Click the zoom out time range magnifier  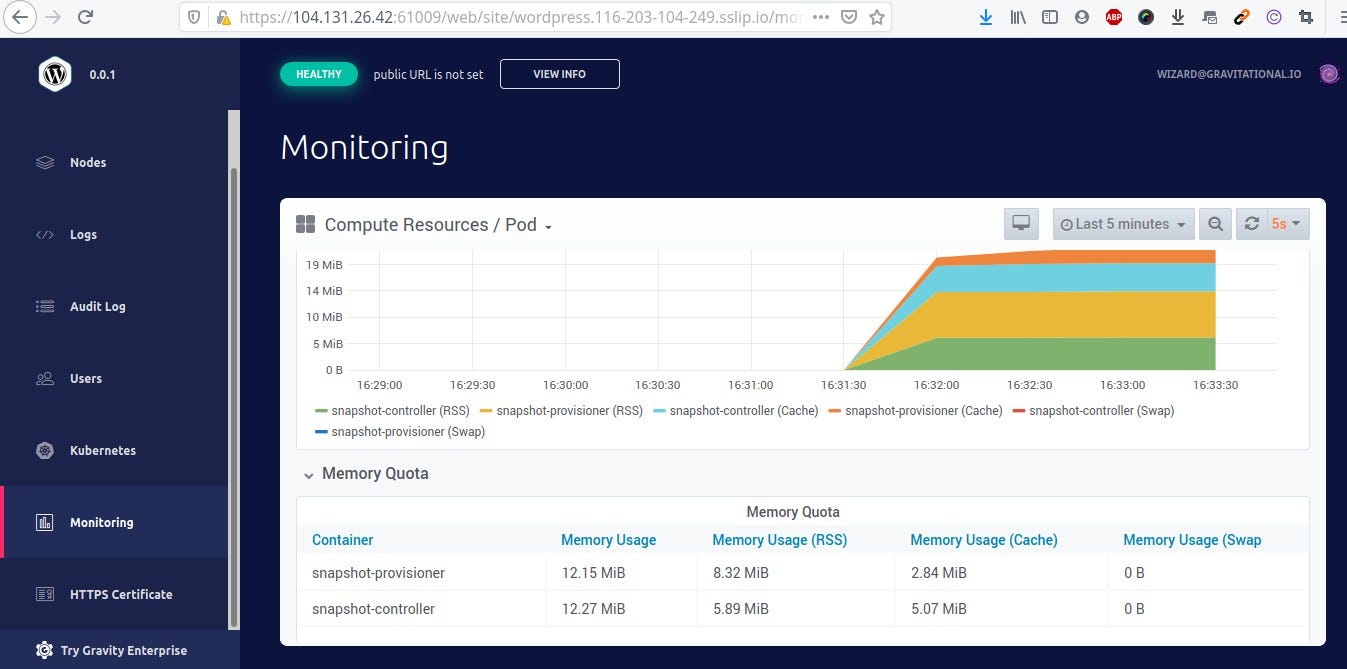coord(1215,224)
